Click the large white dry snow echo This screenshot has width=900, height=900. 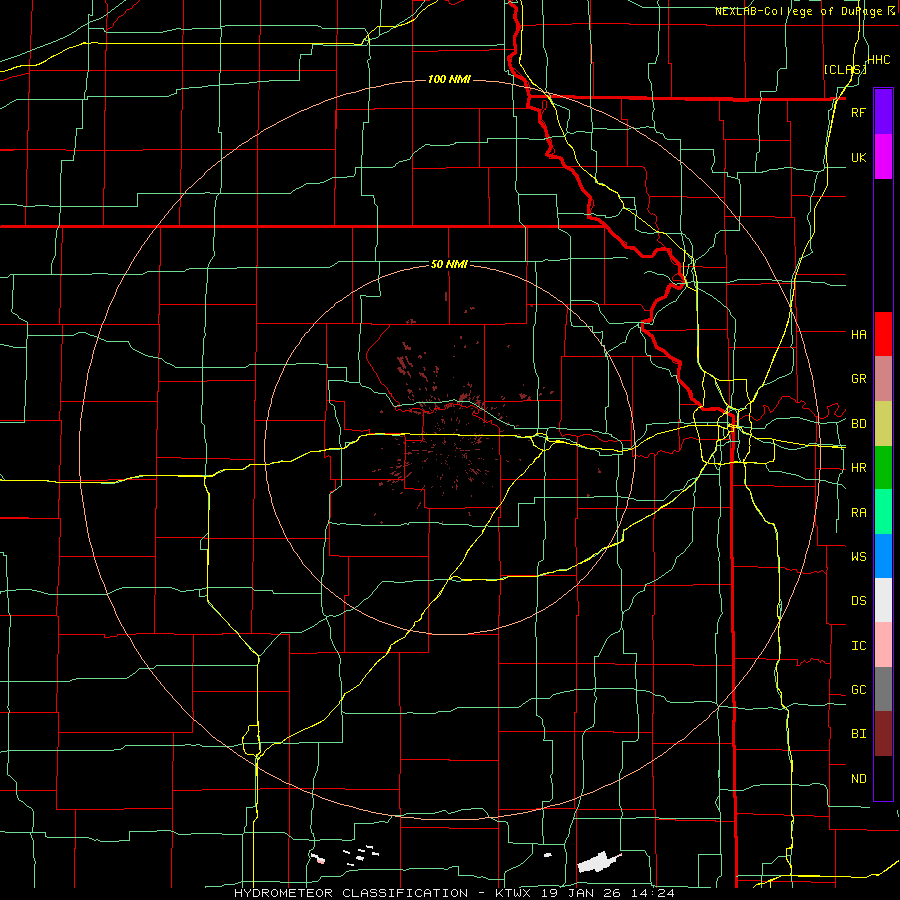[x=599, y=862]
